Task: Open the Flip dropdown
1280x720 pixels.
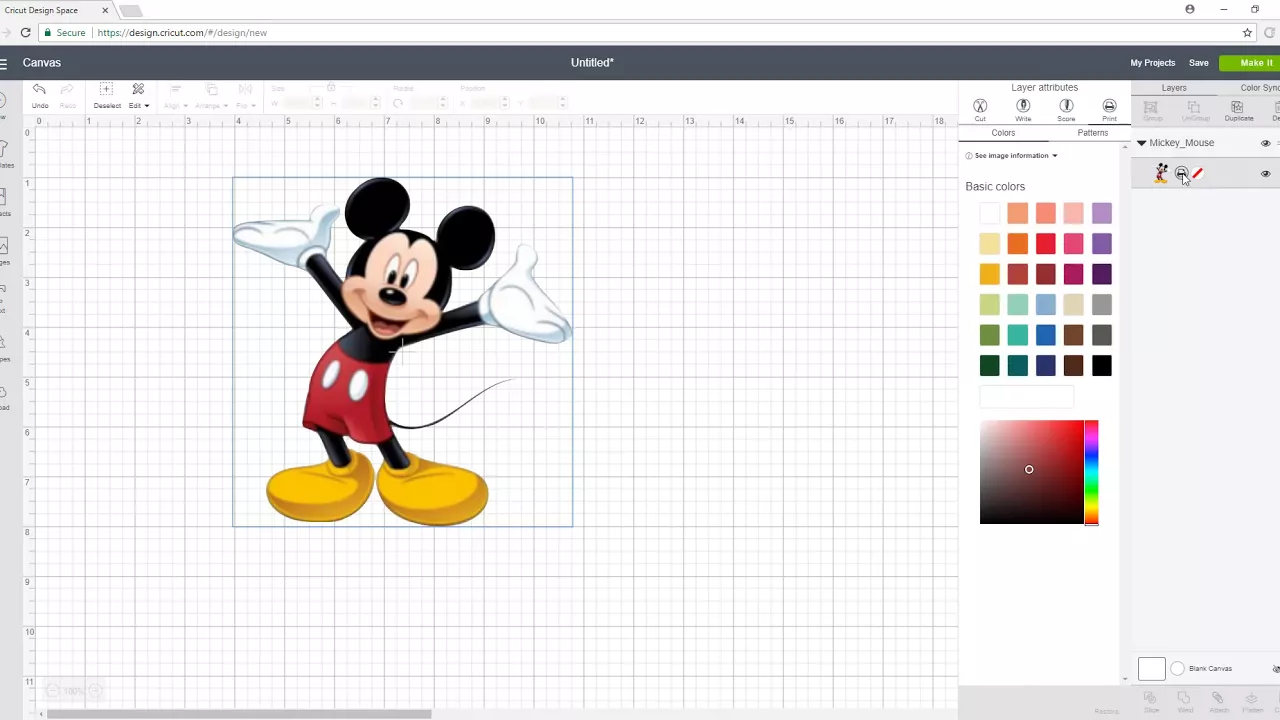Action: 246,95
